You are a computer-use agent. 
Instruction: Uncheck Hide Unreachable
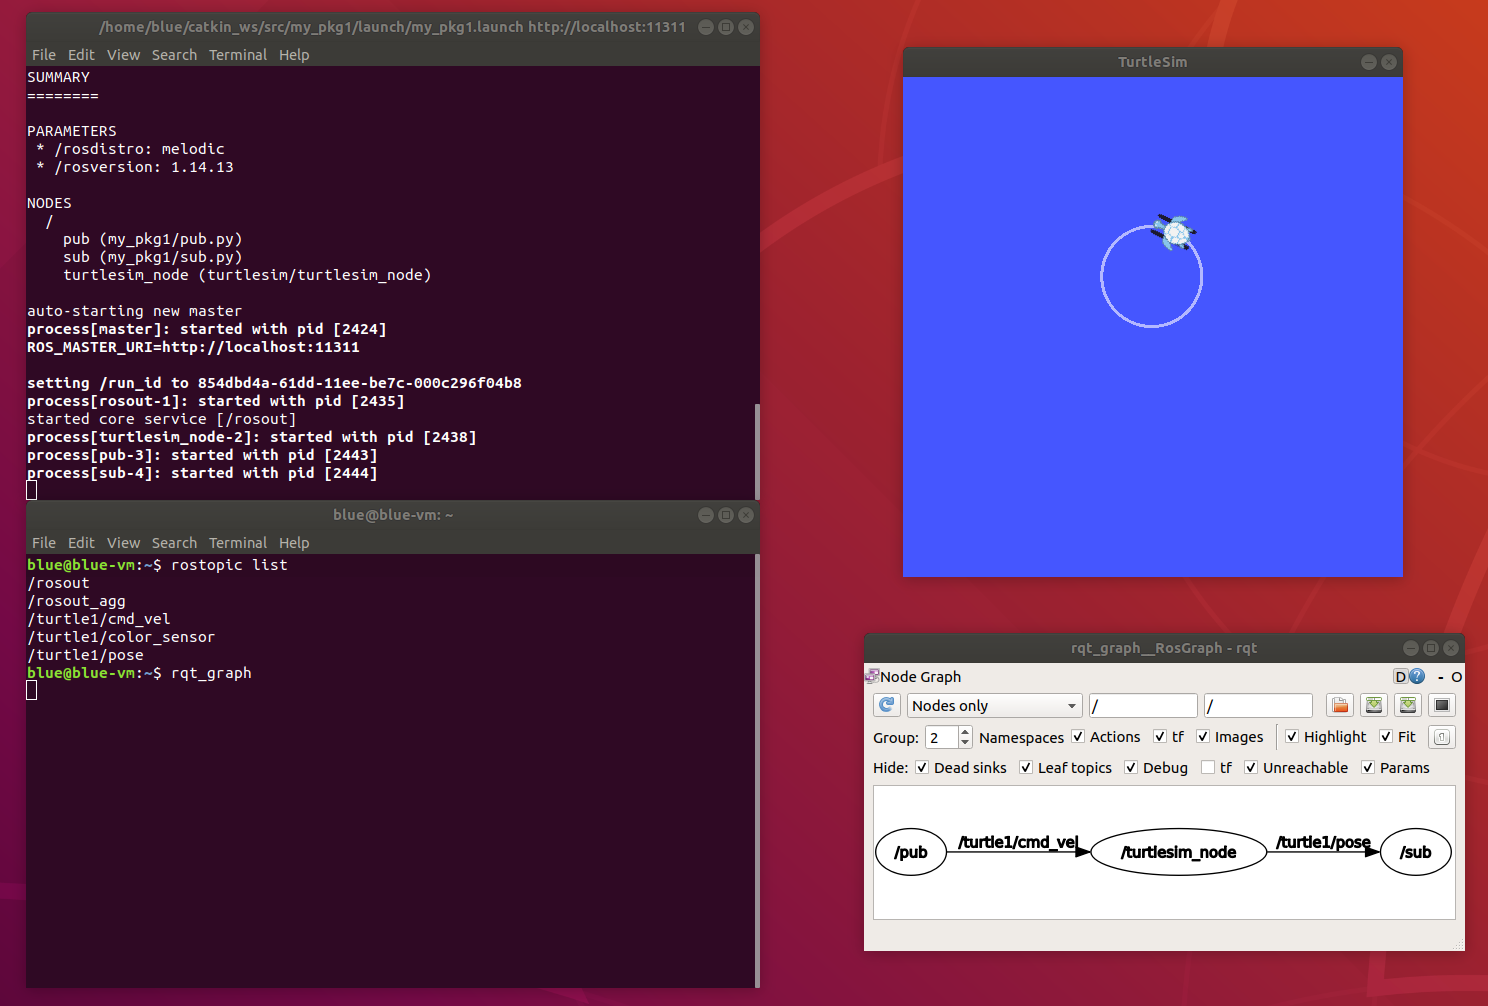(x=1251, y=767)
